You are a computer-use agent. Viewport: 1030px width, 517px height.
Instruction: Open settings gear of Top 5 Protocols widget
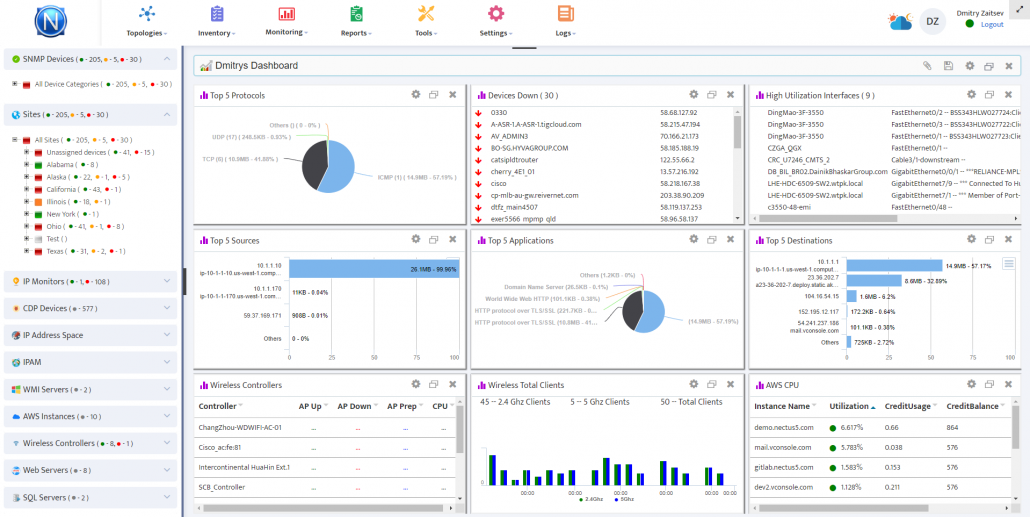point(415,95)
